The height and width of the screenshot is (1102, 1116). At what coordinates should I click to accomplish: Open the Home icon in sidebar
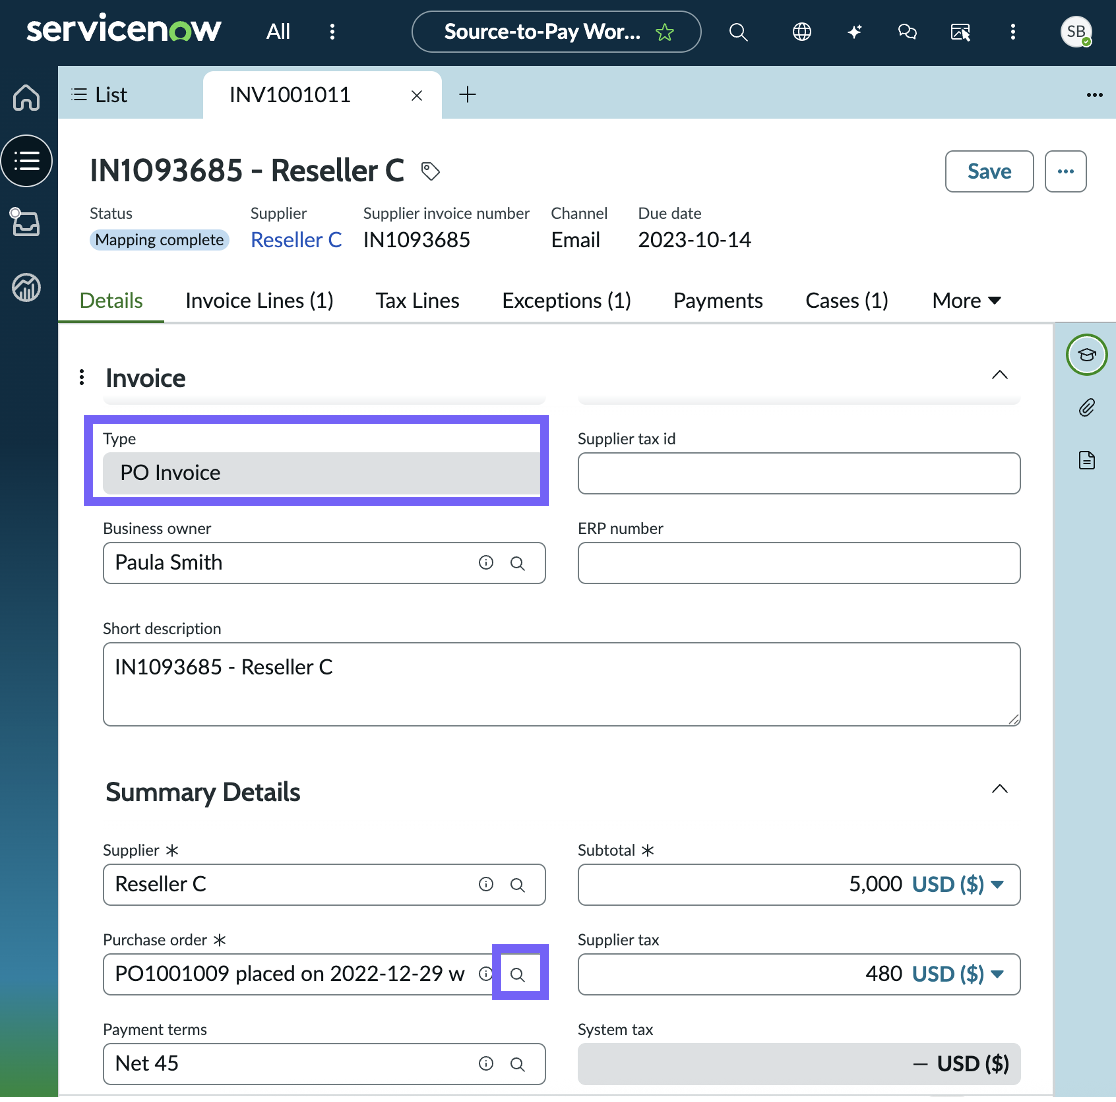pos(26,98)
